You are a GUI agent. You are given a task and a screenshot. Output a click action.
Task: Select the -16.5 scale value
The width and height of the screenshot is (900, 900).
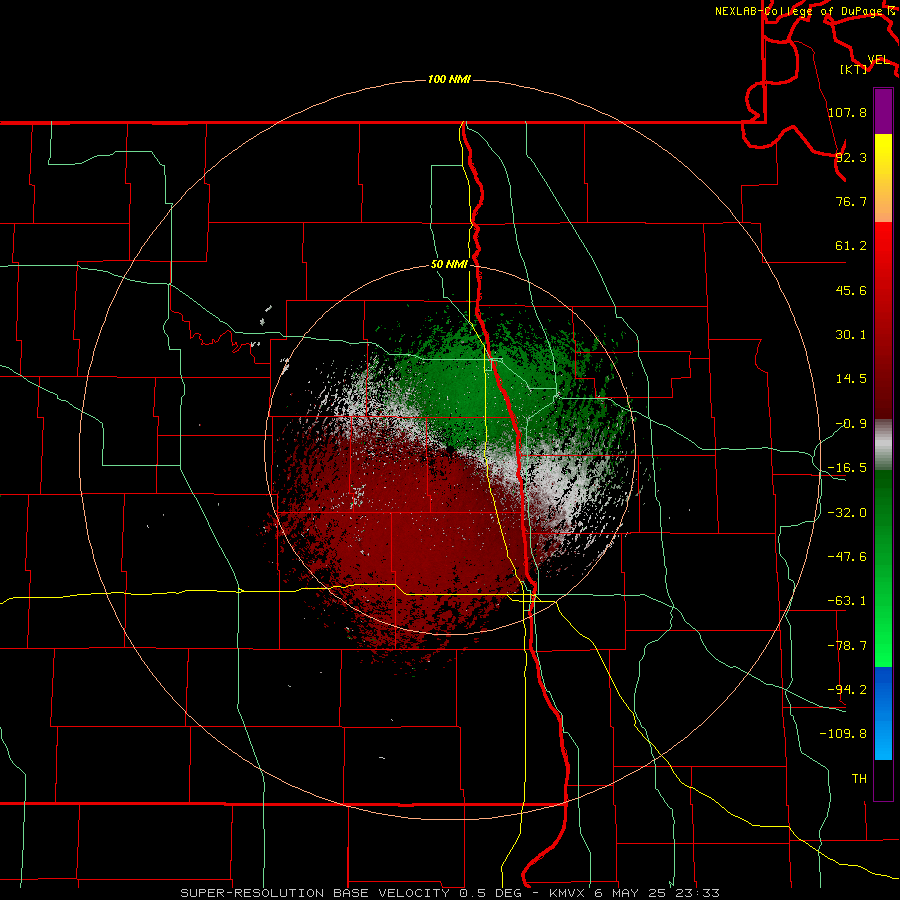click(x=847, y=468)
